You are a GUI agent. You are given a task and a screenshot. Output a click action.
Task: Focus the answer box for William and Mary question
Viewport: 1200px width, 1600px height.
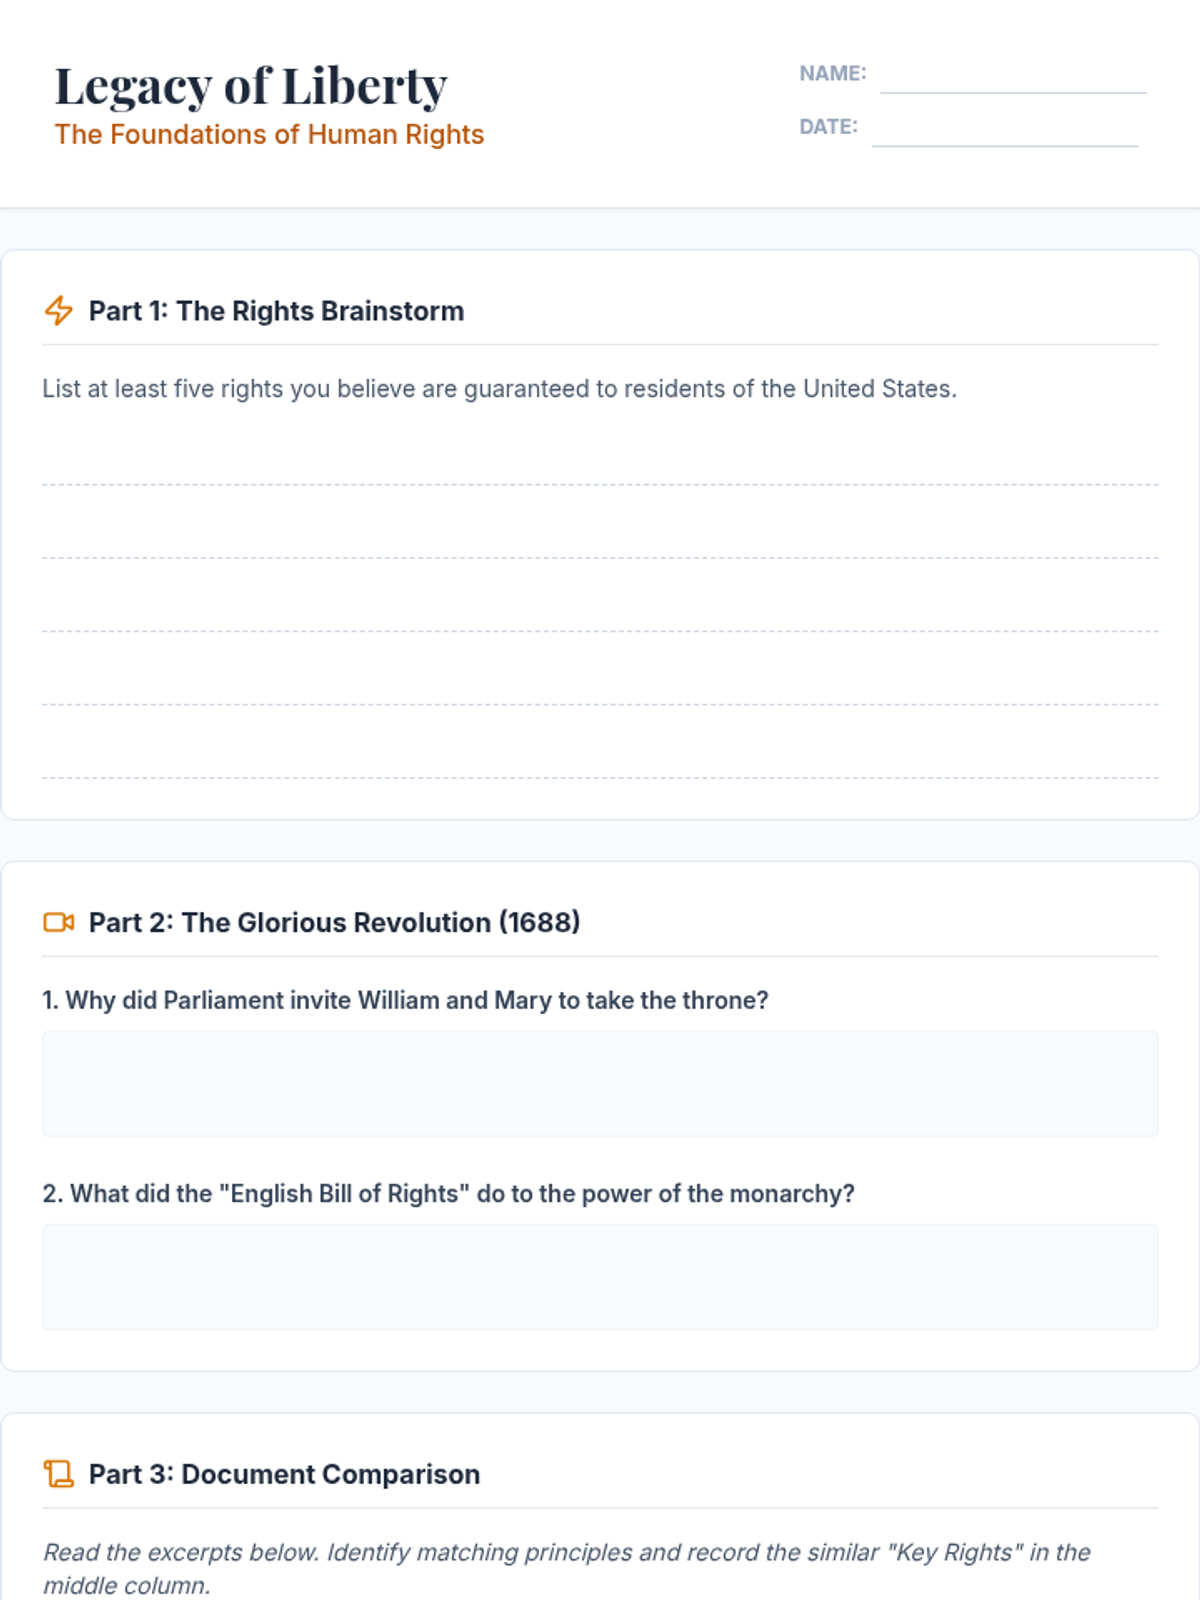click(x=600, y=1083)
